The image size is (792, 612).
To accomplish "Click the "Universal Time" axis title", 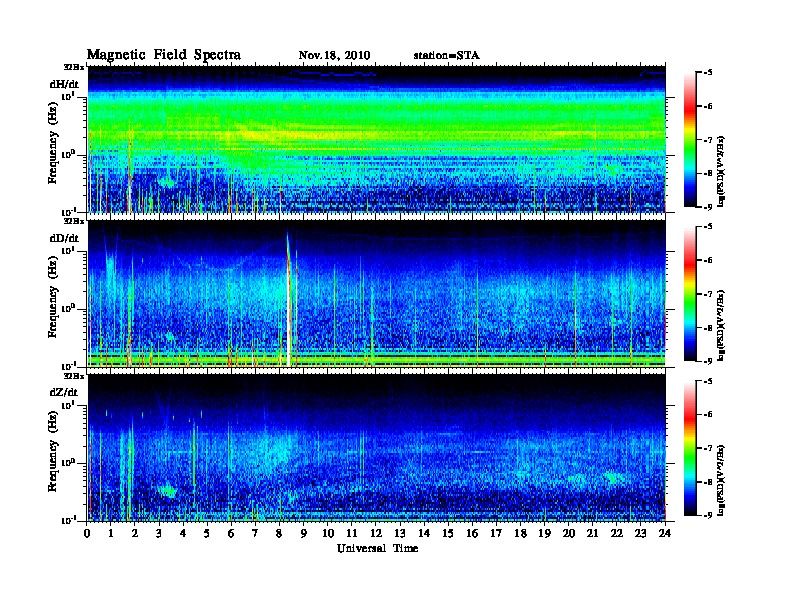I will tap(377, 548).
